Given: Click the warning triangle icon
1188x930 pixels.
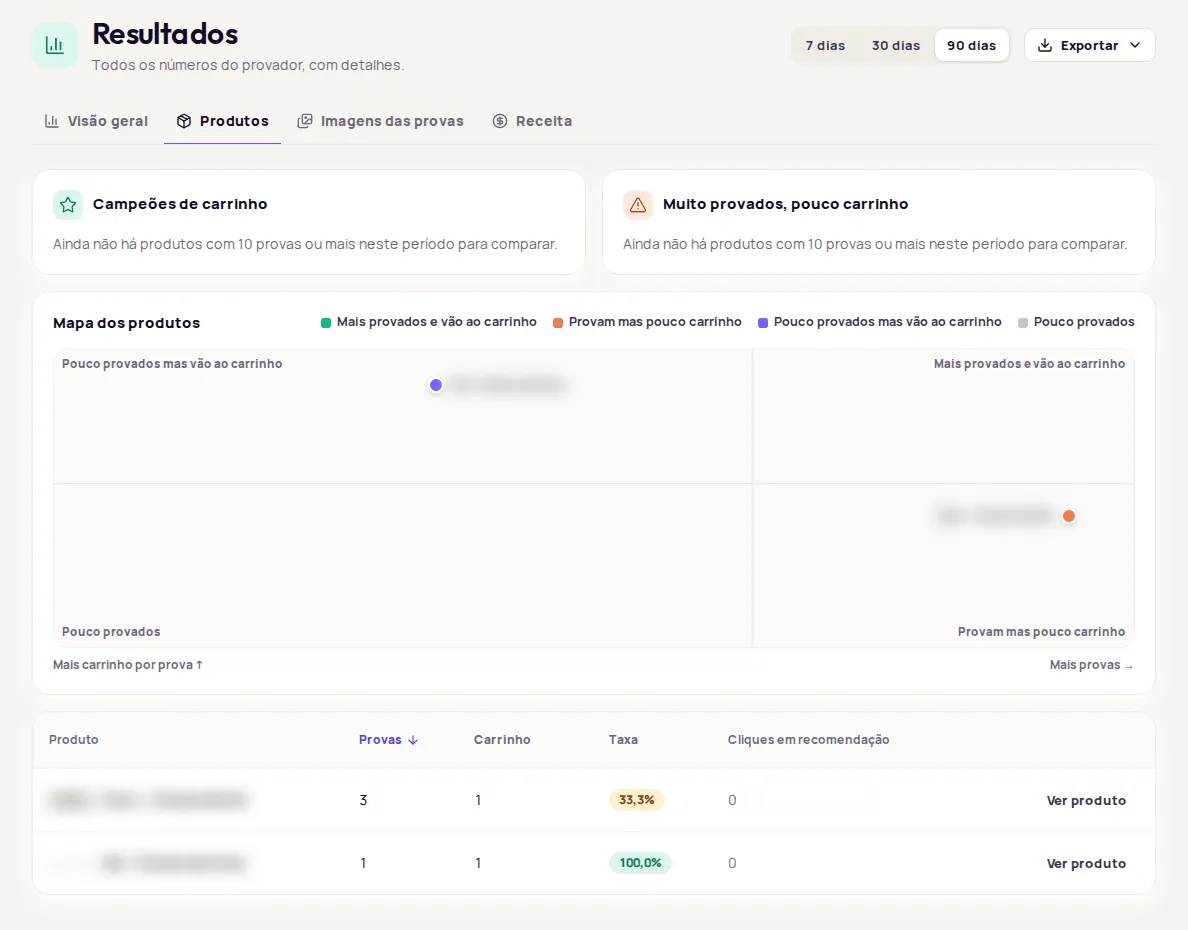Looking at the screenshot, I should point(638,205).
